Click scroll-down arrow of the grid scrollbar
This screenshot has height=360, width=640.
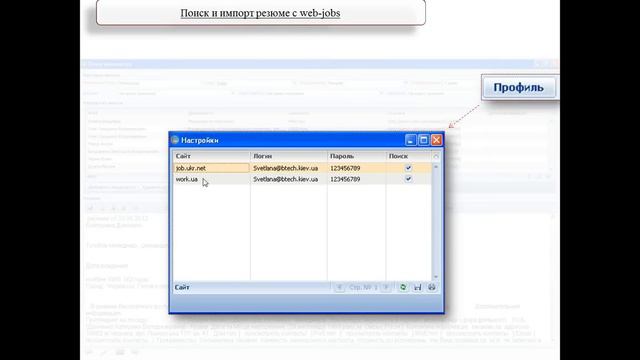(x=436, y=277)
